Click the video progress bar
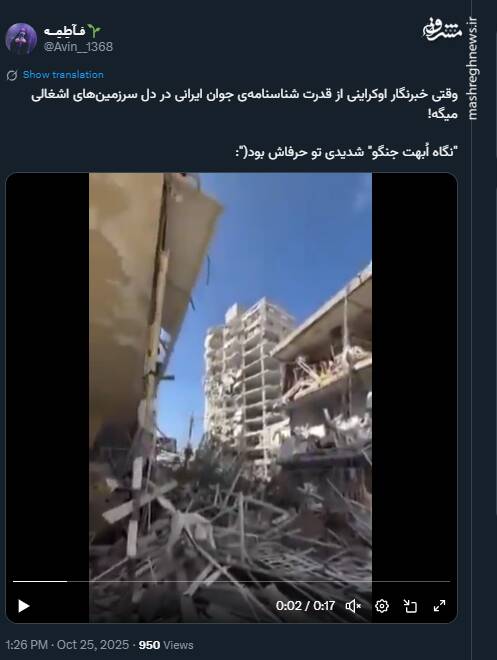Screen dimensions: 497x660 (231, 581)
